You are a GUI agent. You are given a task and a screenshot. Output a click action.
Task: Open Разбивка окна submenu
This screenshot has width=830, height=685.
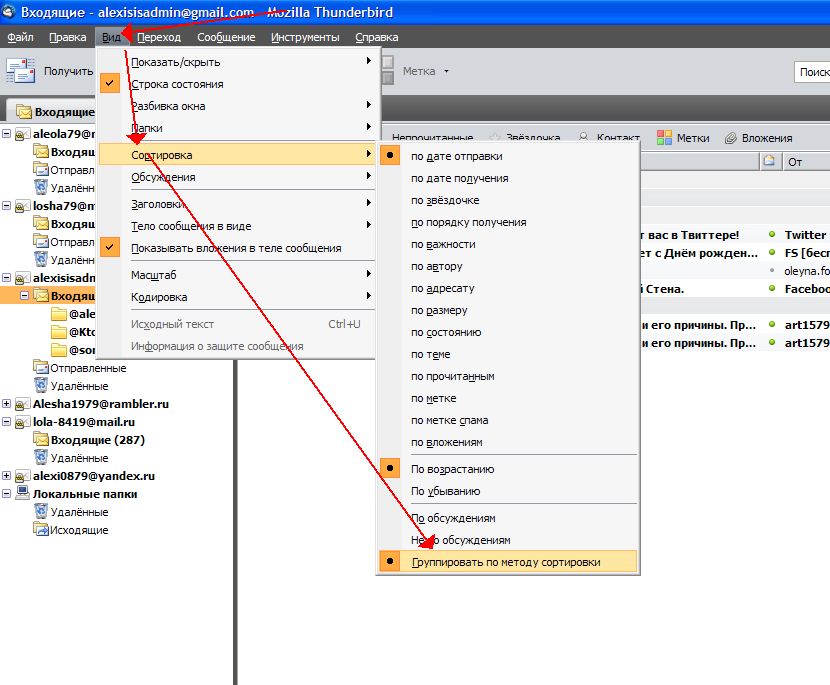pyautogui.click(x=237, y=106)
